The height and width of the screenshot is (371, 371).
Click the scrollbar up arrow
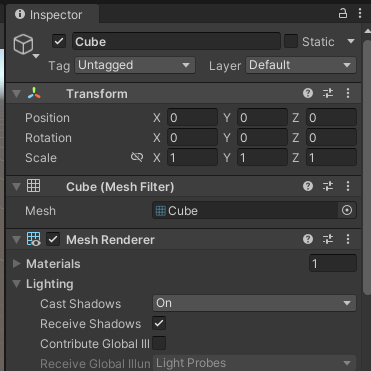click(x=367, y=31)
